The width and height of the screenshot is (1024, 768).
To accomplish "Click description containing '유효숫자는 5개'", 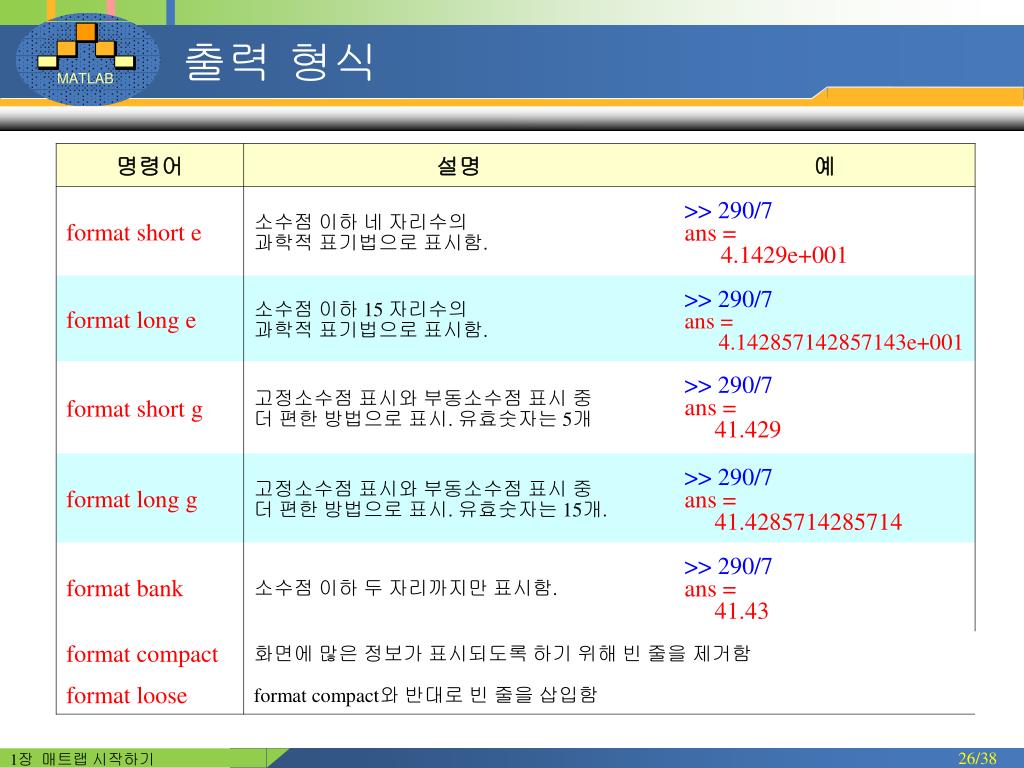I will click(x=423, y=408).
